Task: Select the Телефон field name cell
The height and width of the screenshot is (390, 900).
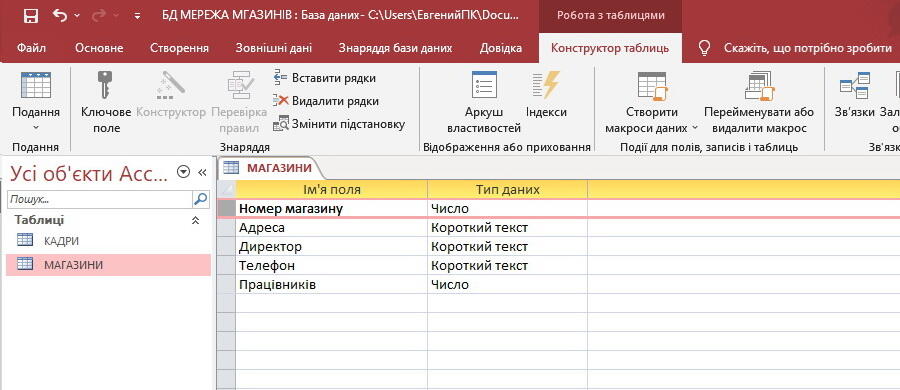Action: pyautogui.click(x=332, y=265)
